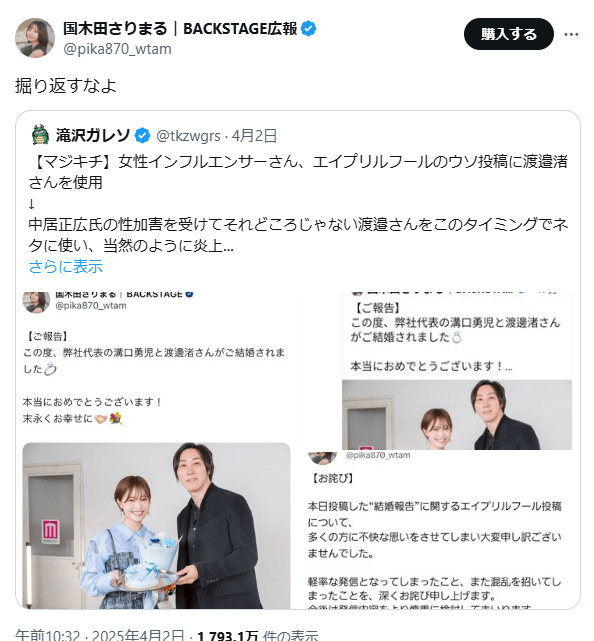The image size is (594, 641).
Task: Expand the quoted text with さらに表示
Action: click(65, 267)
